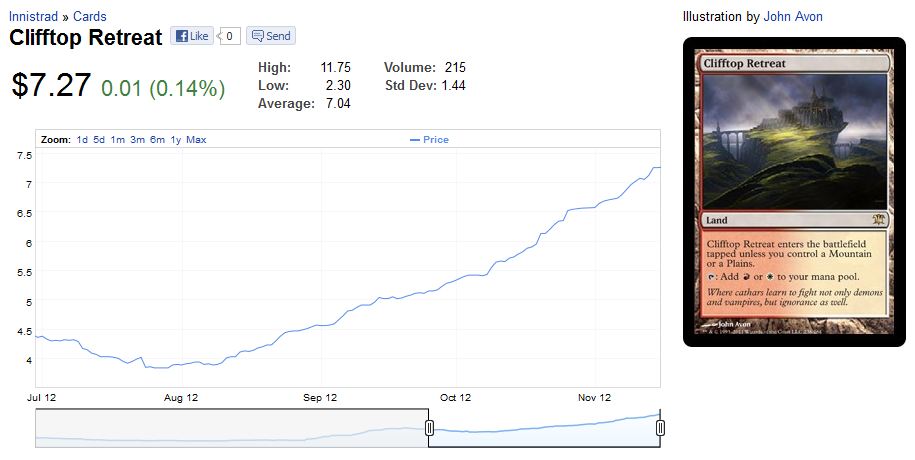Click the Facebook Like button
Screen dimensions: 915x460
click(x=190, y=36)
